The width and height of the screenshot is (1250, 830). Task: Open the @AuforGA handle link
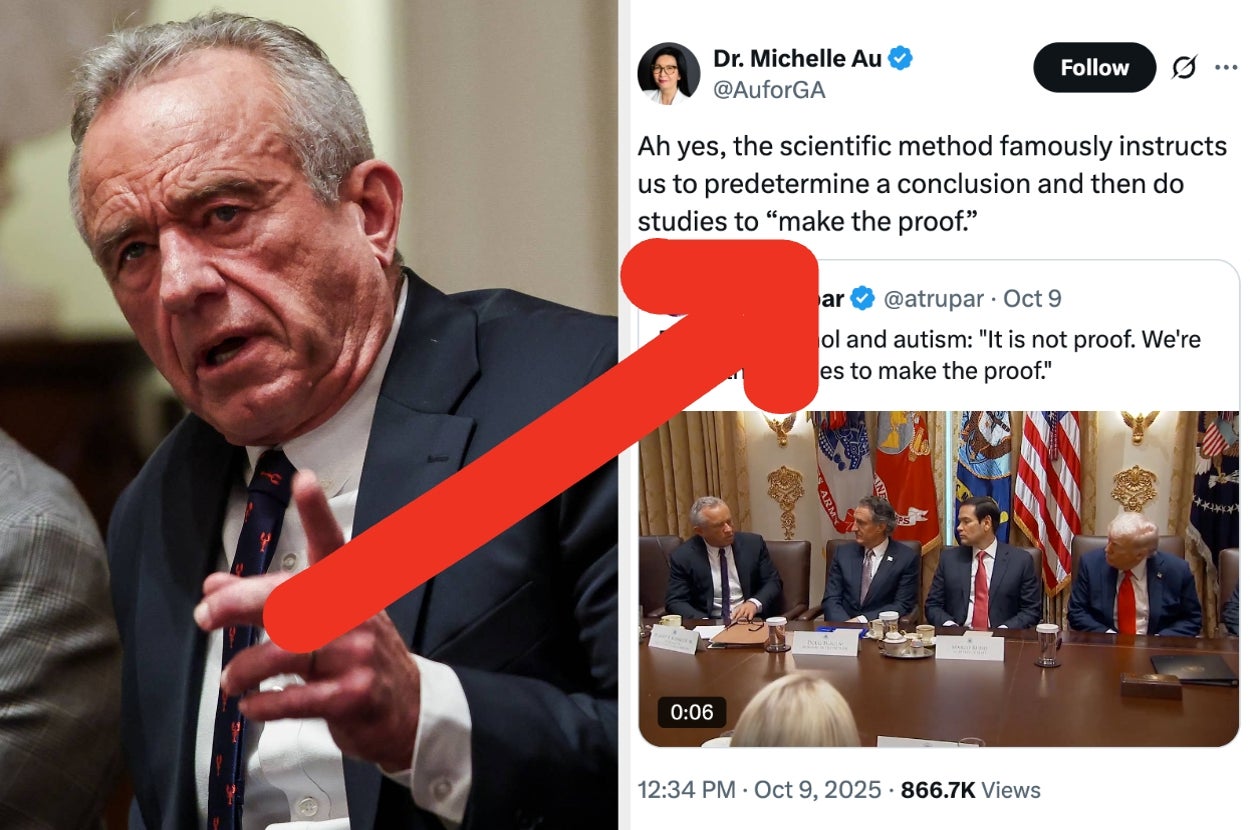(x=769, y=91)
